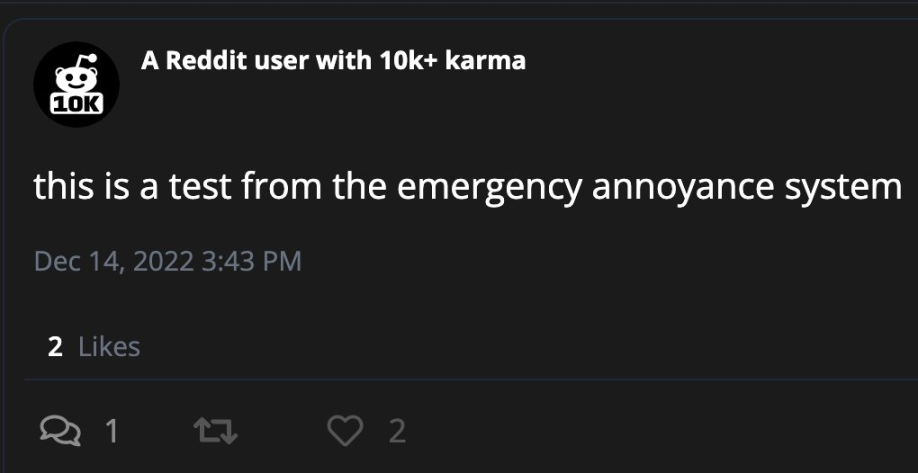Image resolution: width=918 pixels, height=473 pixels.
Task: Click the Reddit 10K avatar icon
Action: (x=76, y=84)
